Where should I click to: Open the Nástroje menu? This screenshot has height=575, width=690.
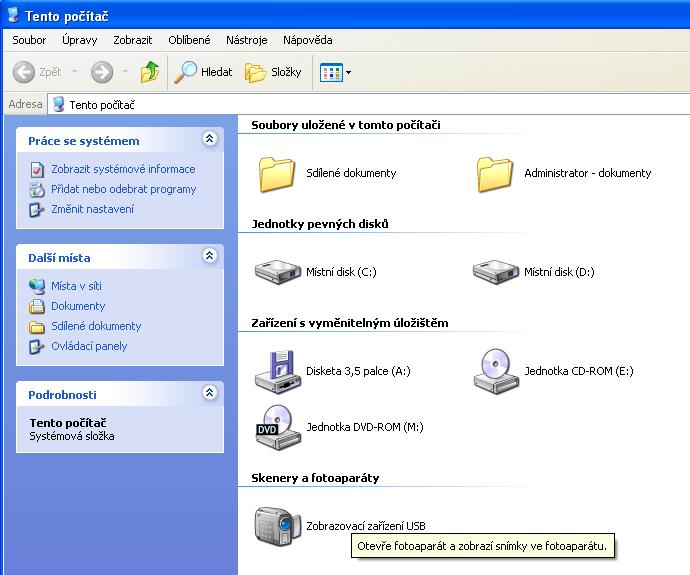click(246, 40)
